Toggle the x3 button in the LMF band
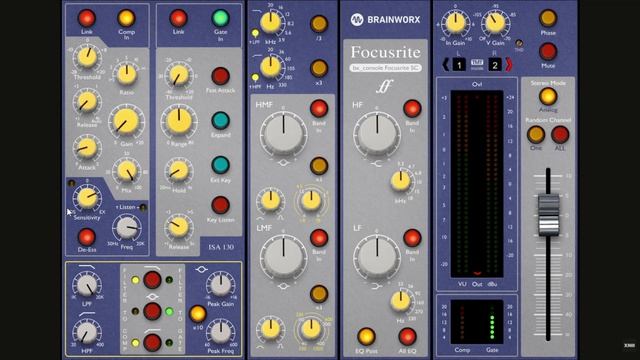Screen dimensions: 640x360 [319, 294]
